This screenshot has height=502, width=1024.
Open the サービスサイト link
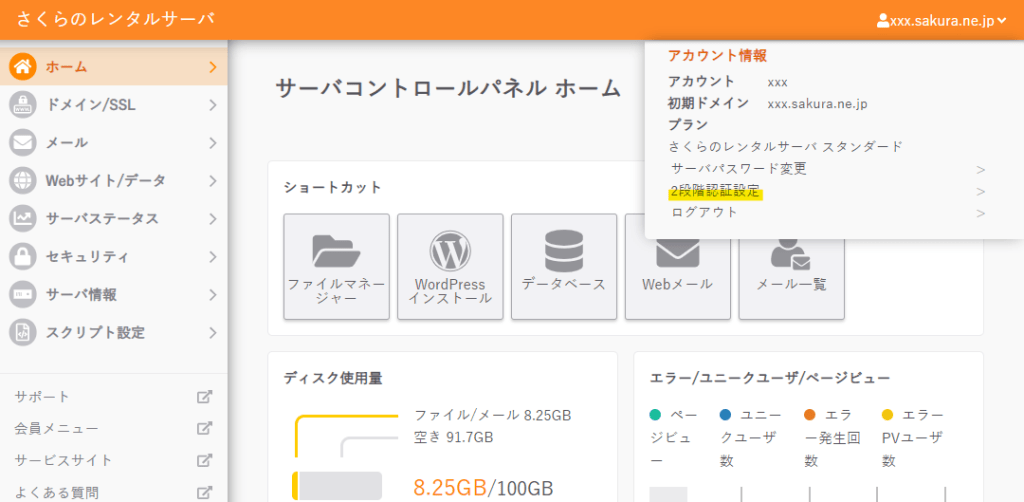click(63, 460)
